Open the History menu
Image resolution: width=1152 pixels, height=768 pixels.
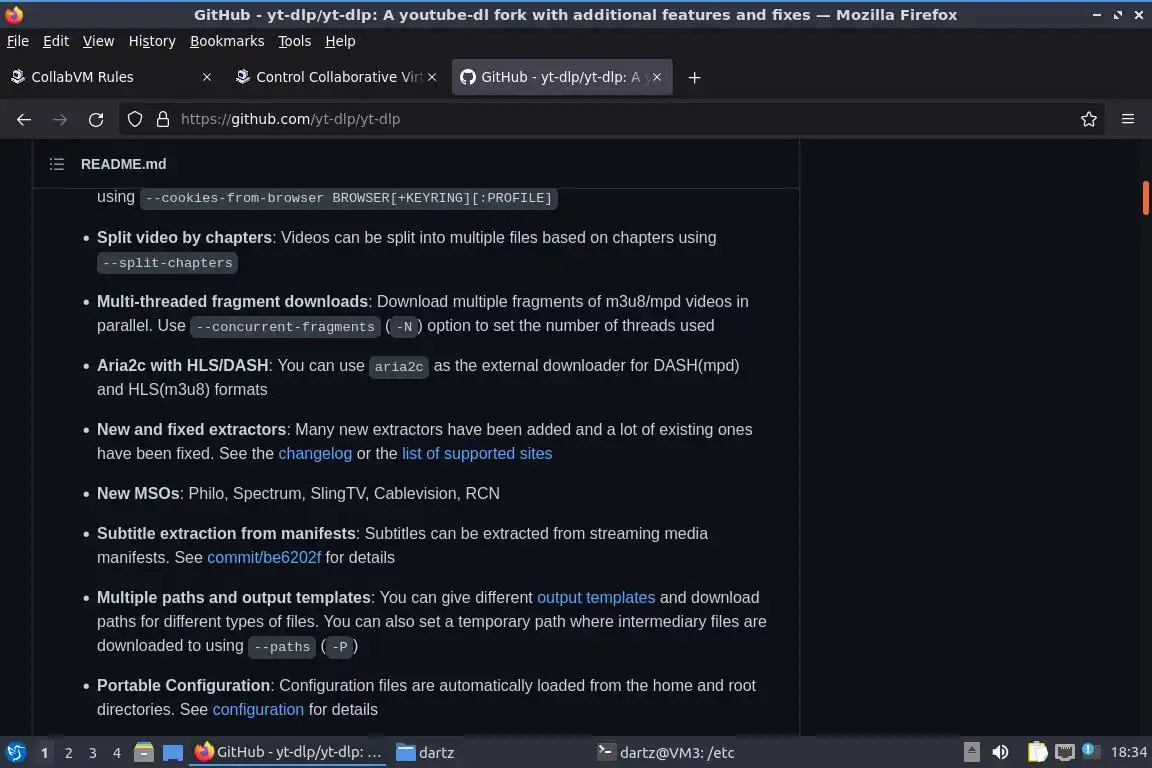pyautogui.click(x=152, y=41)
